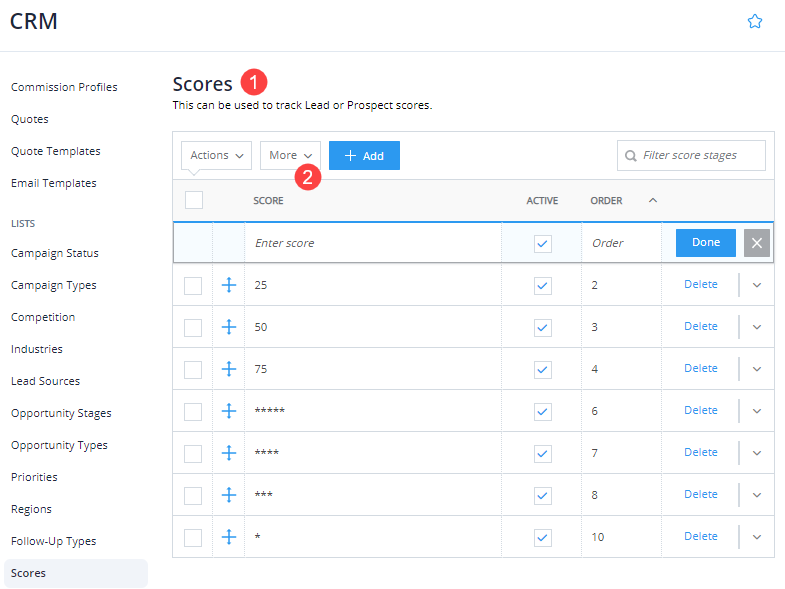Click the drag handle for the *** row
Viewport: 785px width, 589px height.
pyautogui.click(x=229, y=495)
